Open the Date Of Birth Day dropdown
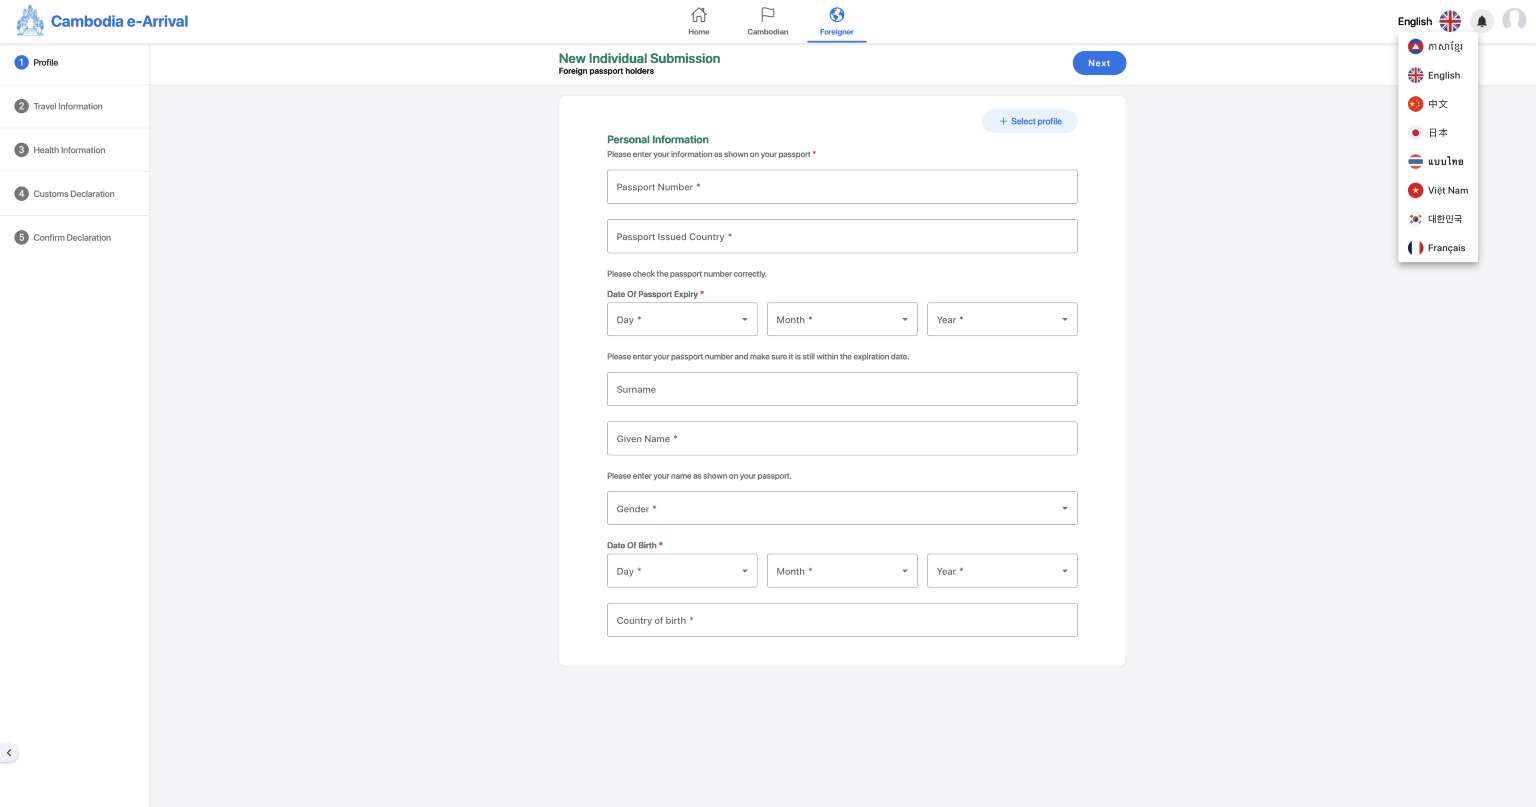The width and height of the screenshot is (1536, 807). 682,571
